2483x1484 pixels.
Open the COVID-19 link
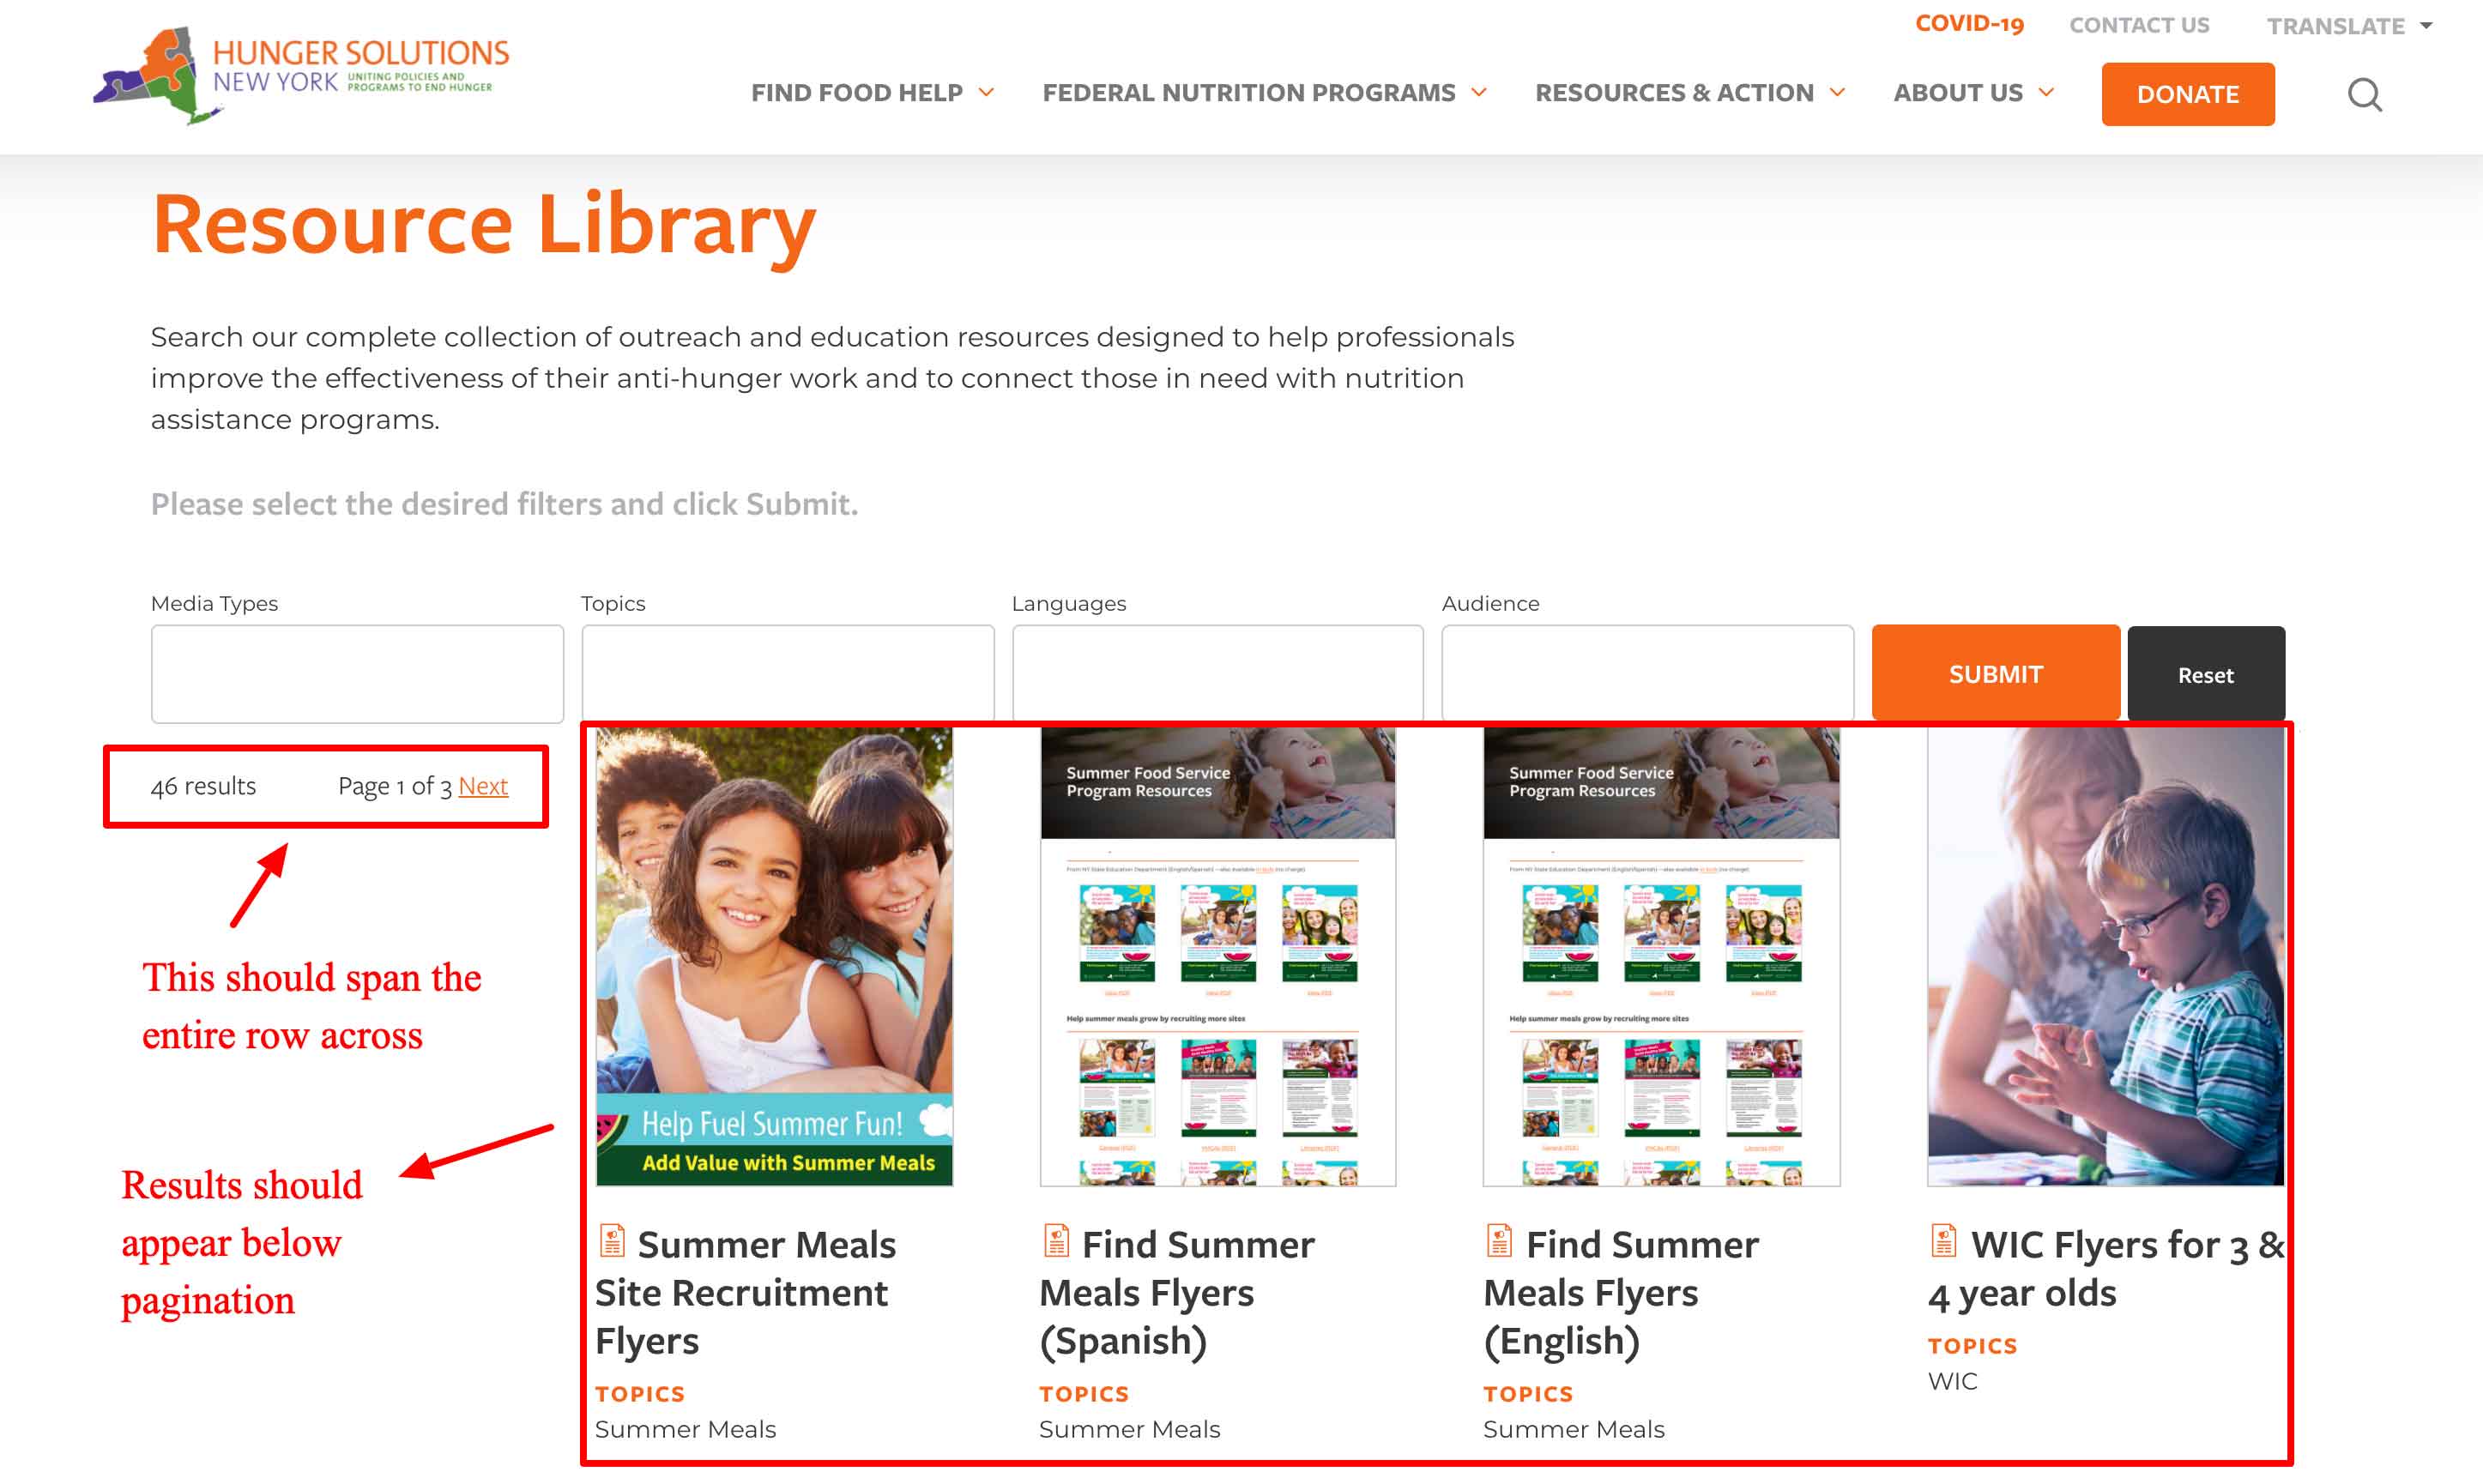click(x=1969, y=24)
